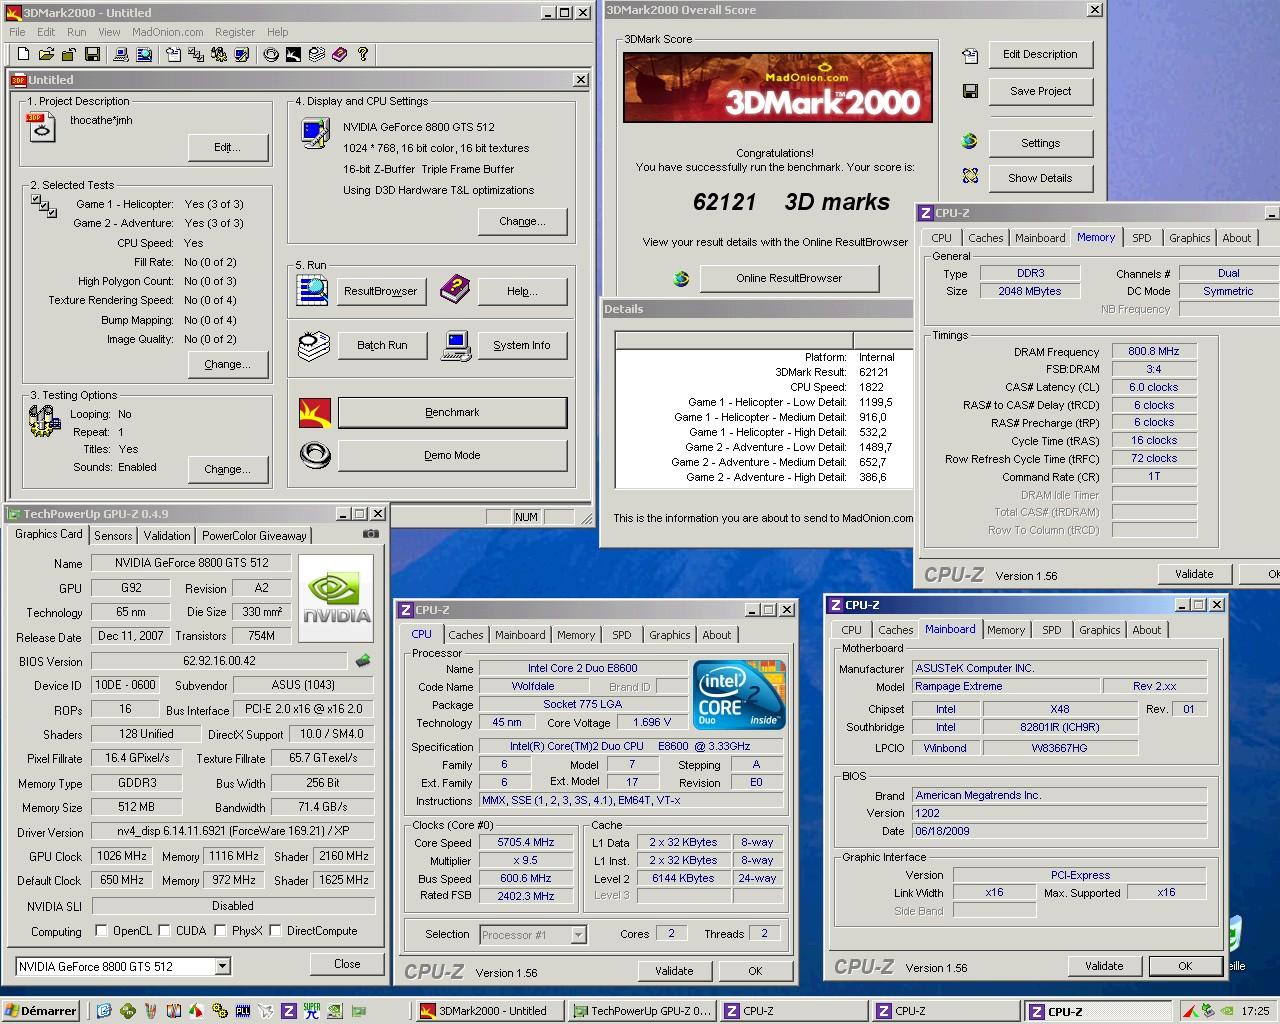
Task: Click the 3DMark2000 banner image
Action: click(778, 87)
